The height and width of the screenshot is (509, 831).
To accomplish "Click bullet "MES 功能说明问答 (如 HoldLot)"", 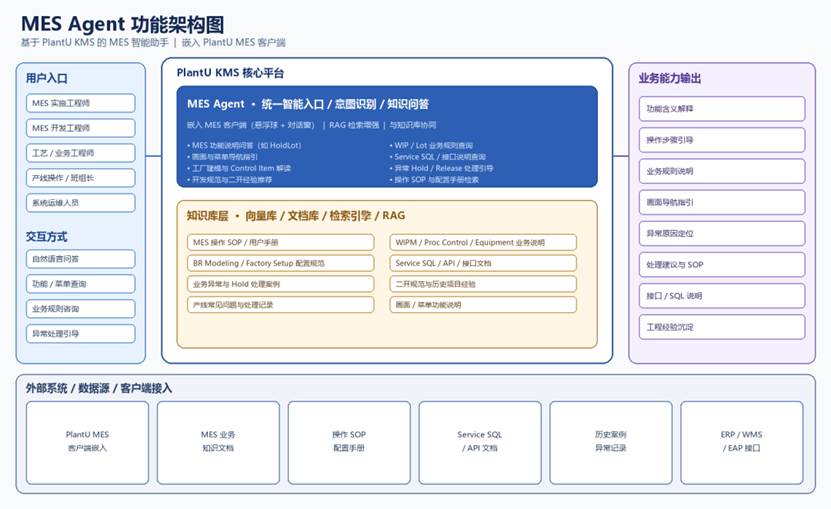I will point(244,145).
